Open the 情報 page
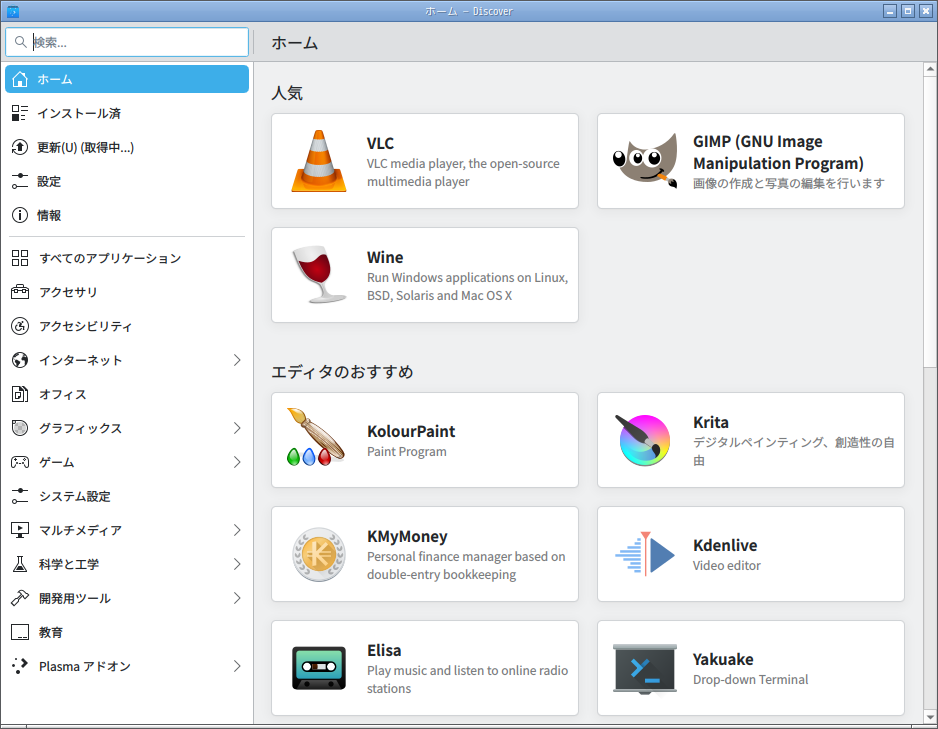This screenshot has height=729, width=938. (x=127, y=215)
